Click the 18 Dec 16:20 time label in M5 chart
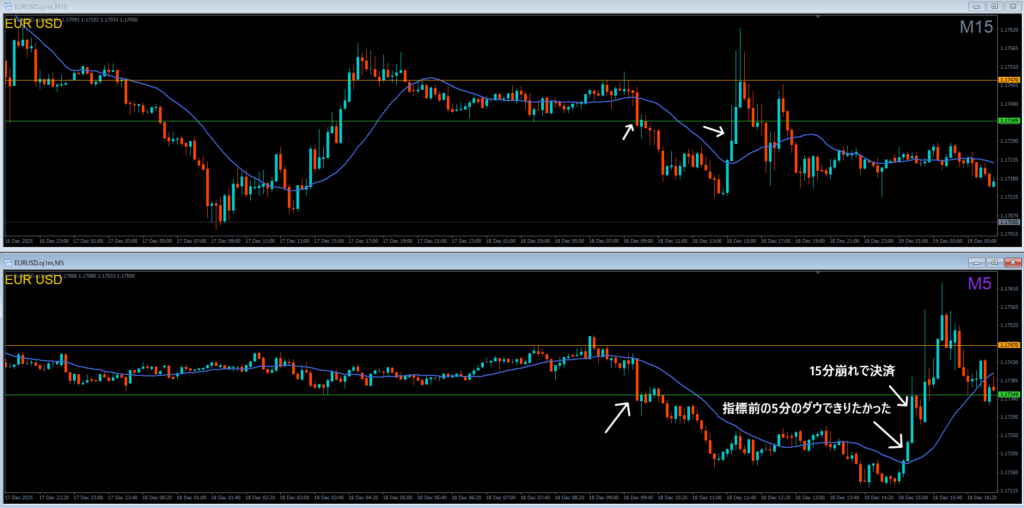 coord(984,498)
